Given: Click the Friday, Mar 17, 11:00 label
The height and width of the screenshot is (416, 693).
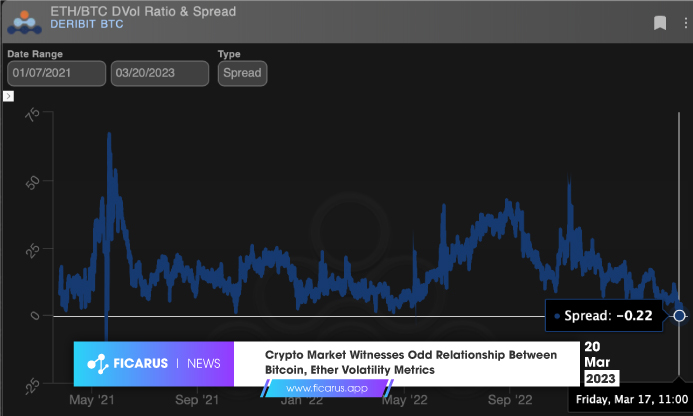Looking at the screenshot, I should tap(632, 400).
